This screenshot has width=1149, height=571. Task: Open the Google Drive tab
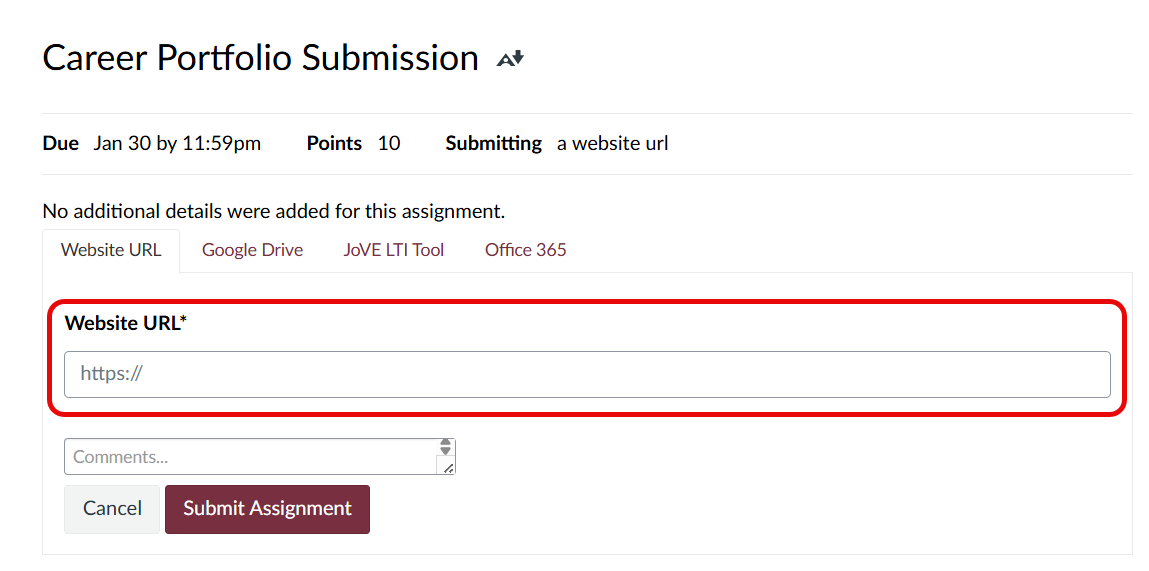coord(252,250)
